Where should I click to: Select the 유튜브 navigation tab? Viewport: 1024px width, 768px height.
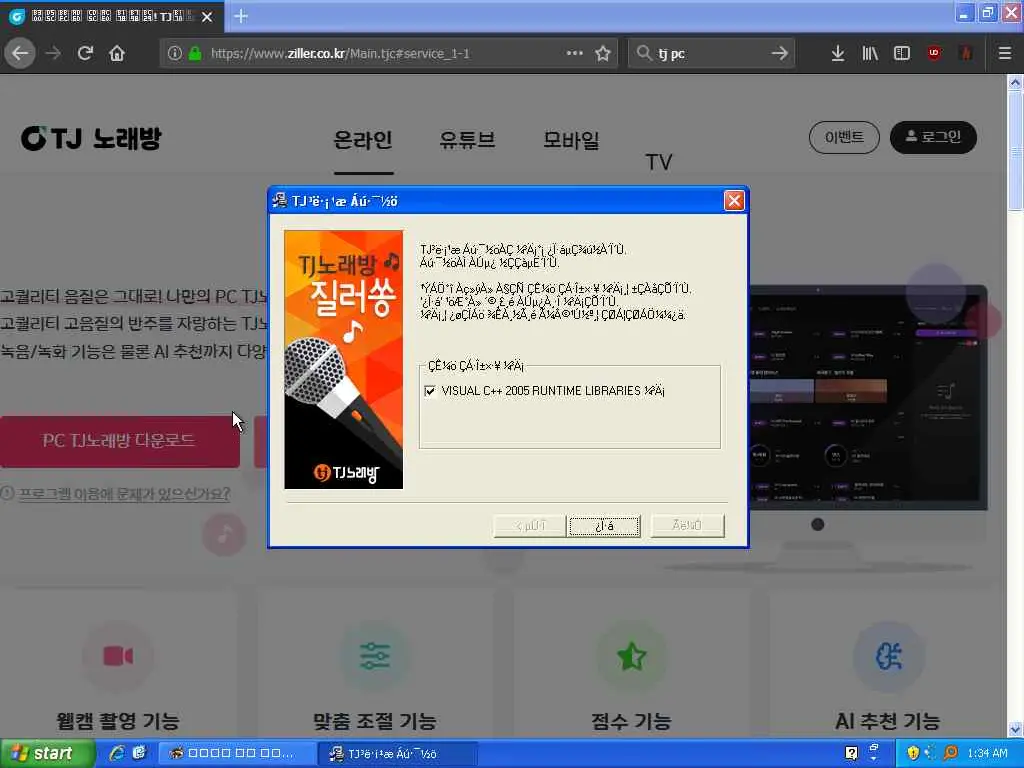467,140
